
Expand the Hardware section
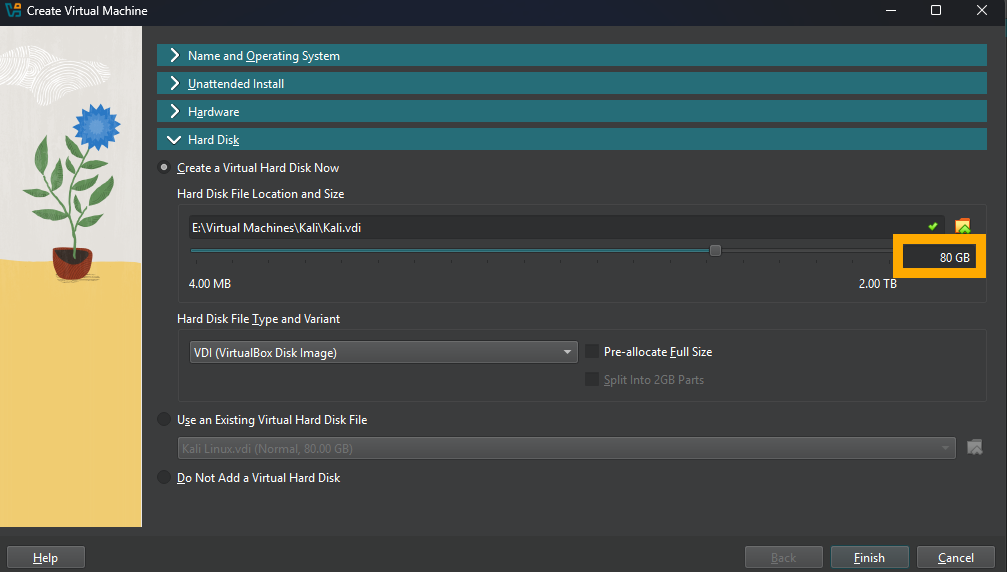coord(572,112)
